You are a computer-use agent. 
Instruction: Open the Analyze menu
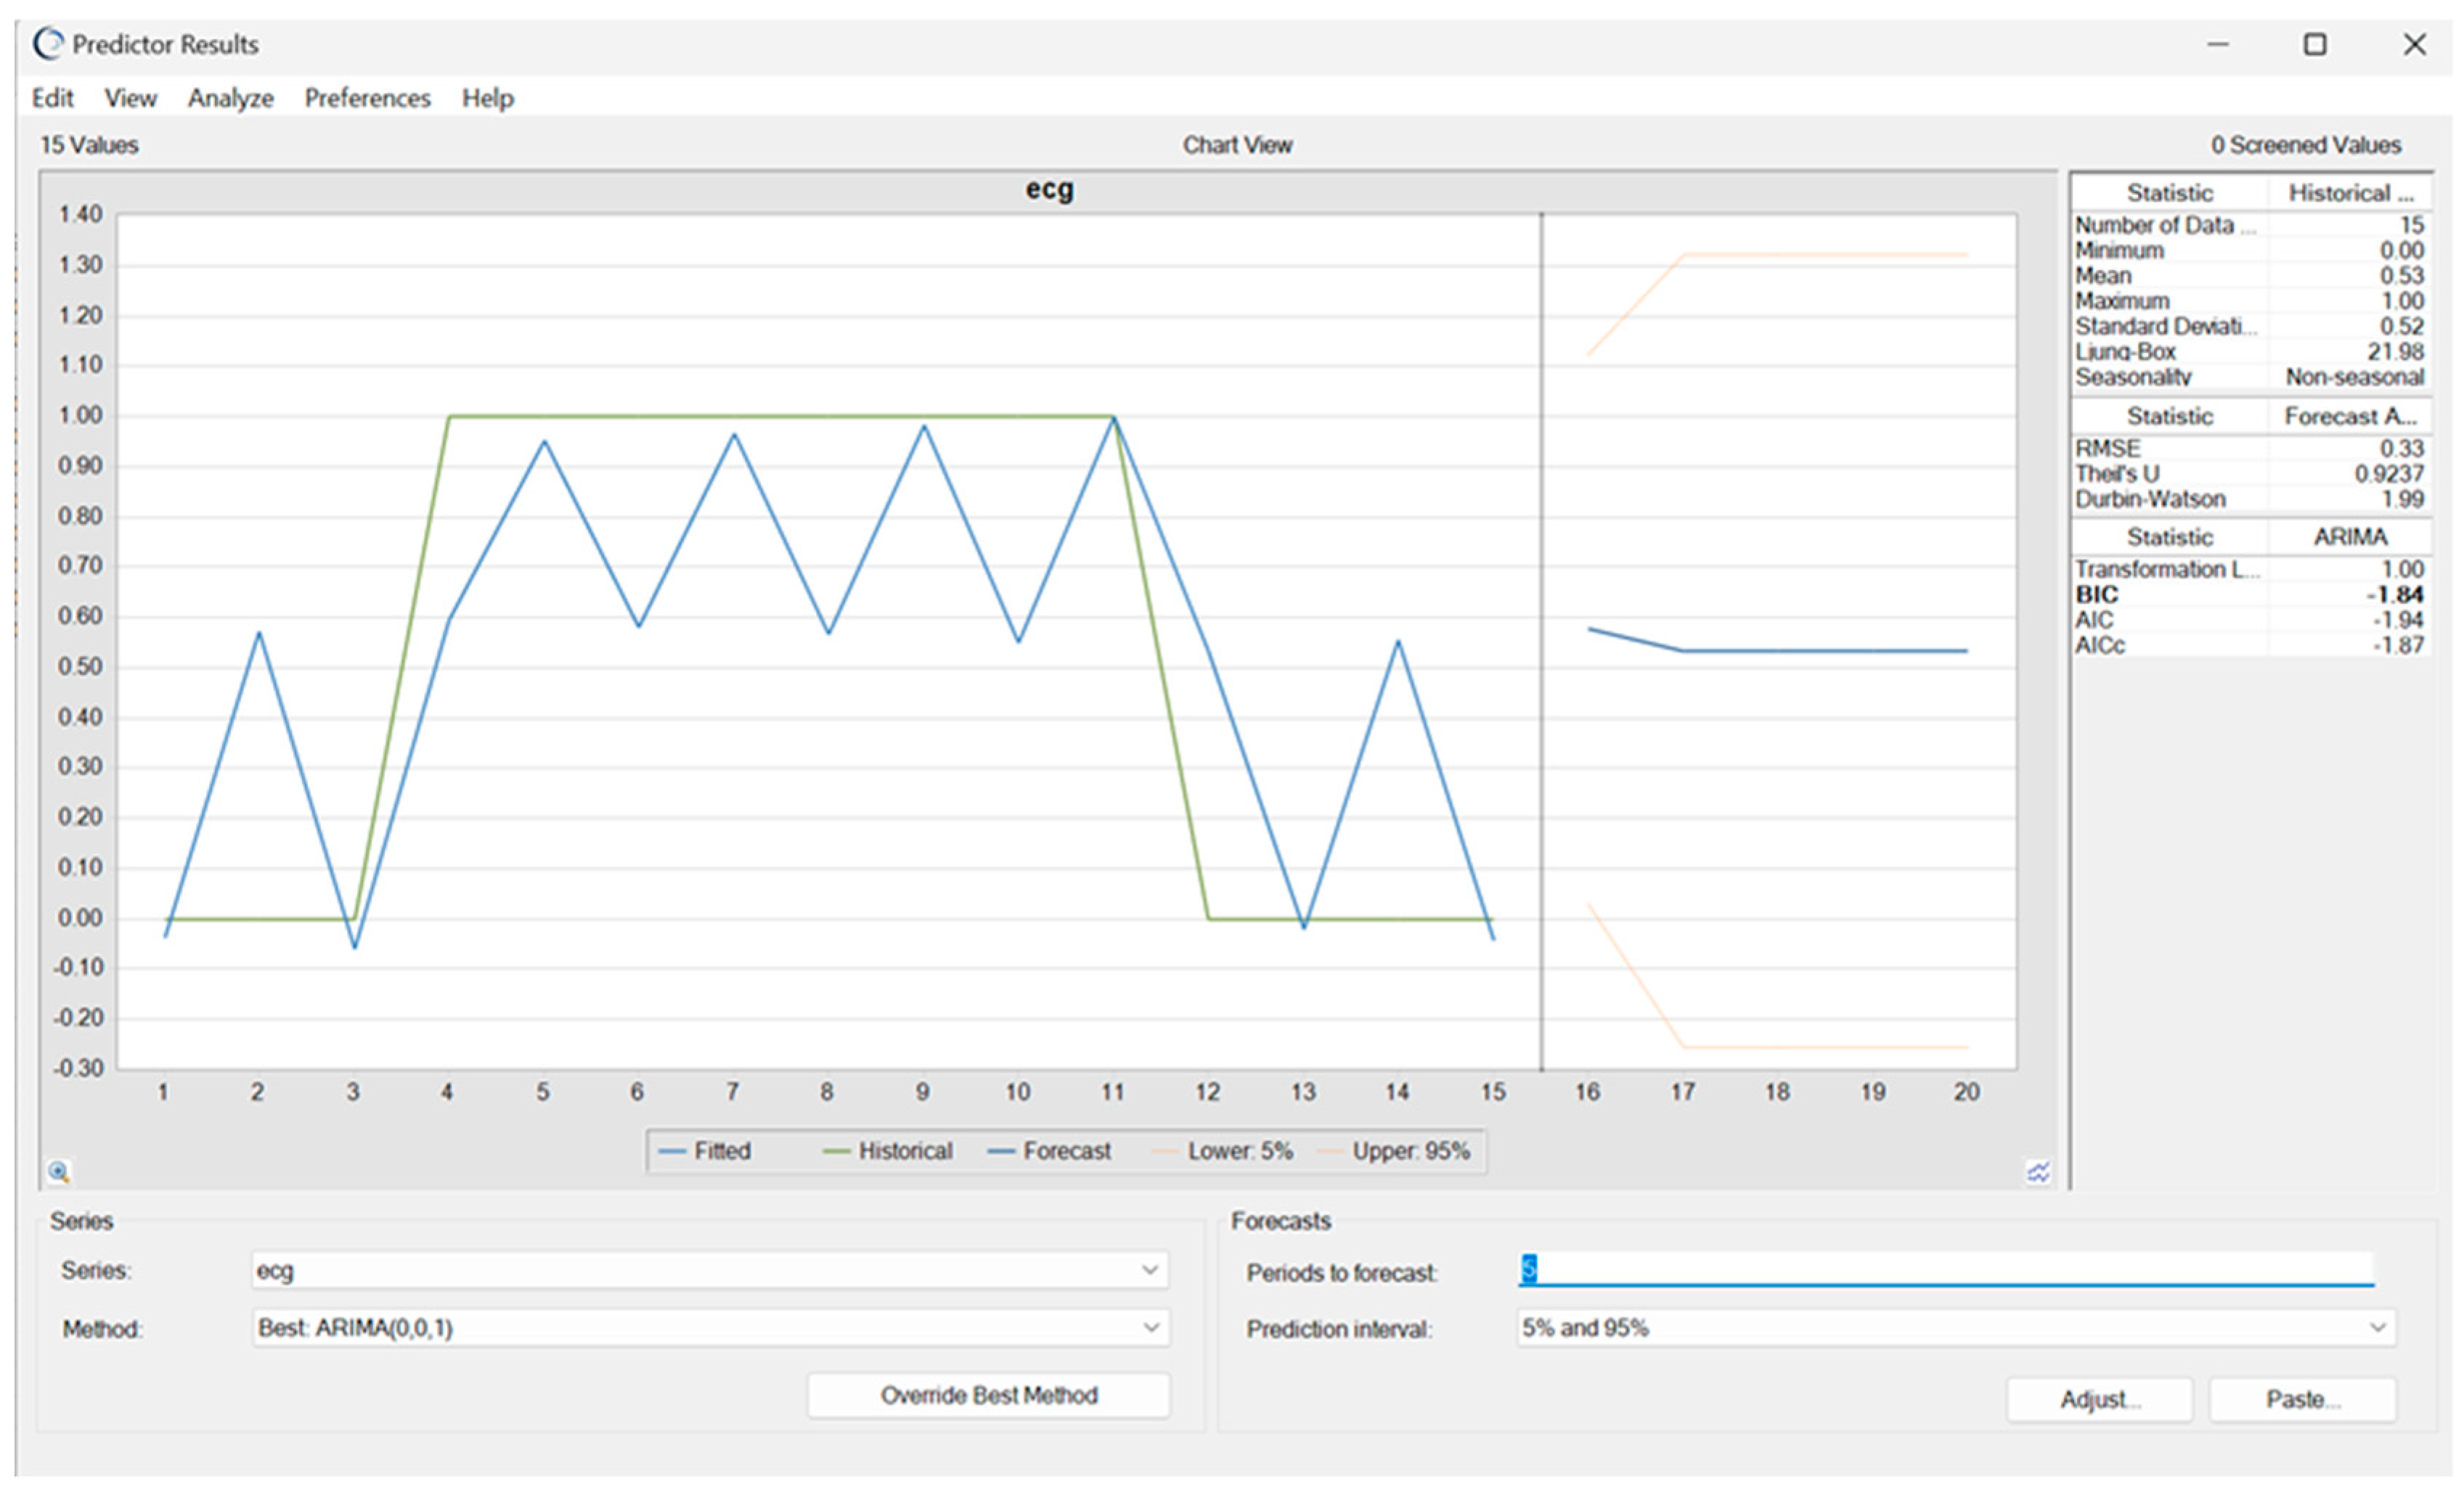pyautogui.click(x=230, y=98)
